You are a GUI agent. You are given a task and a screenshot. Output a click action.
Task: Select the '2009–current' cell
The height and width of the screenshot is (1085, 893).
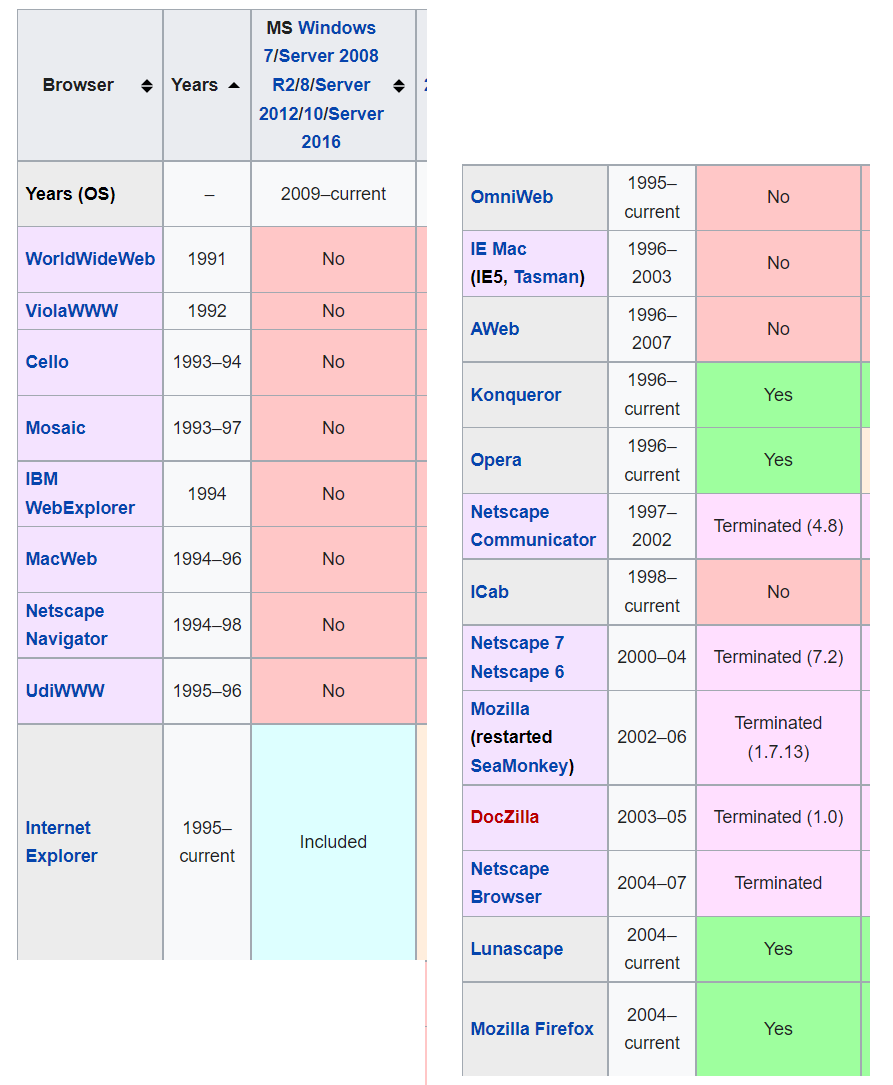tap(333, 194)
